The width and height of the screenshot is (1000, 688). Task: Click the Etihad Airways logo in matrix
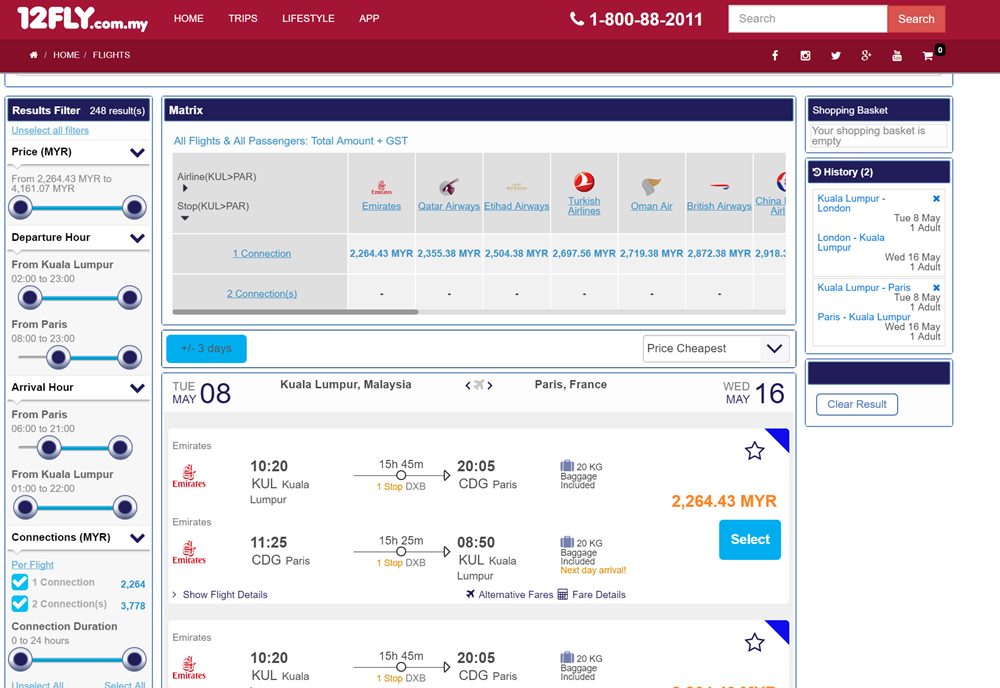click(517, 187)
